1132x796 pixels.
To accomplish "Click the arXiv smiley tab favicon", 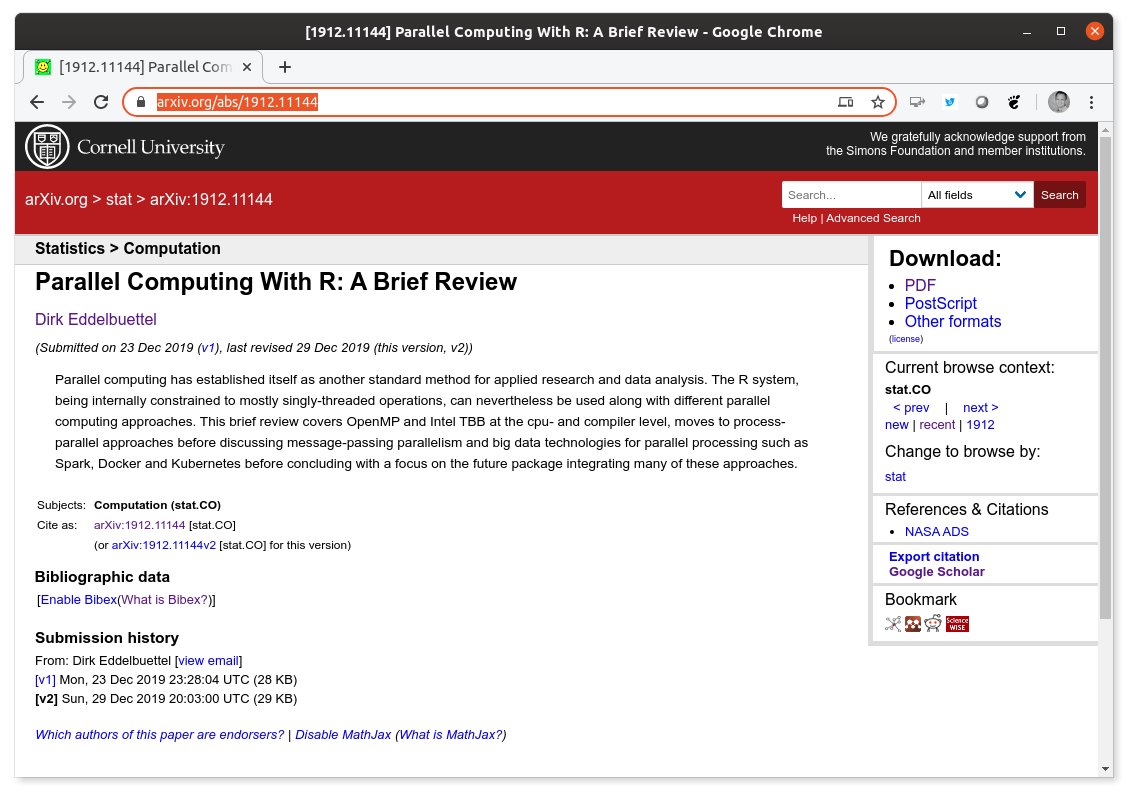I will 43,67.
